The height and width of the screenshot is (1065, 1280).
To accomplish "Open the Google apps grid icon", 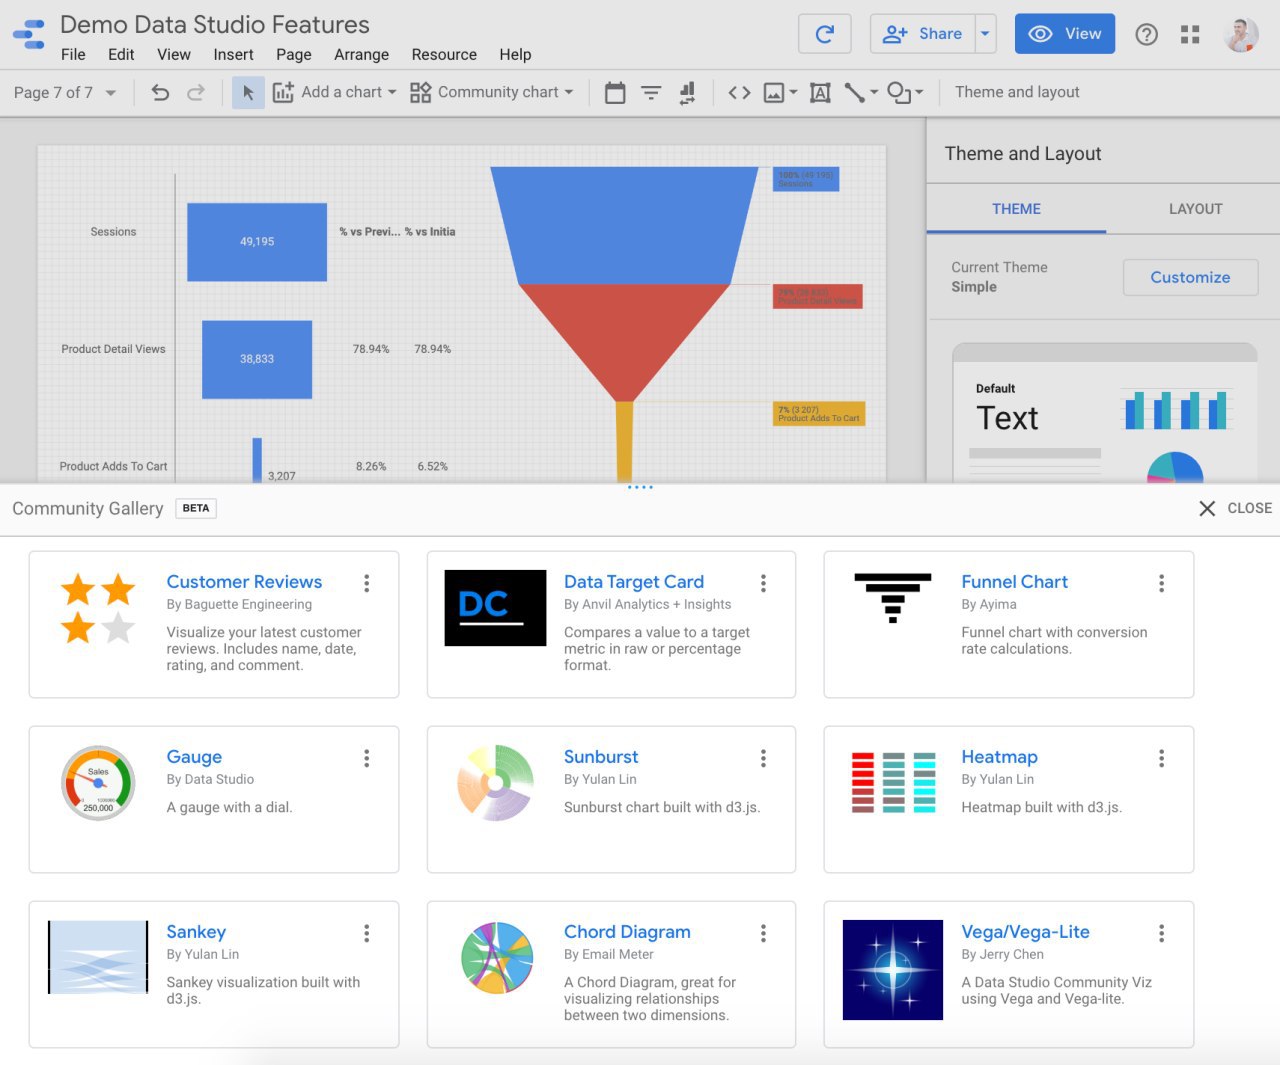I will click(x=1190, y=34).
